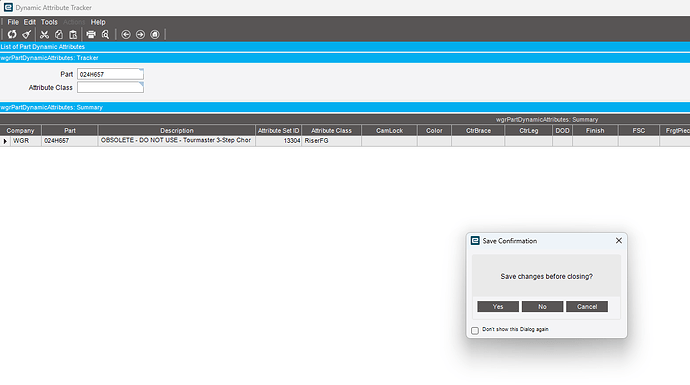Click the CamLock column header
The width and height of the screenshot is (690, 385).
[389, 130]
